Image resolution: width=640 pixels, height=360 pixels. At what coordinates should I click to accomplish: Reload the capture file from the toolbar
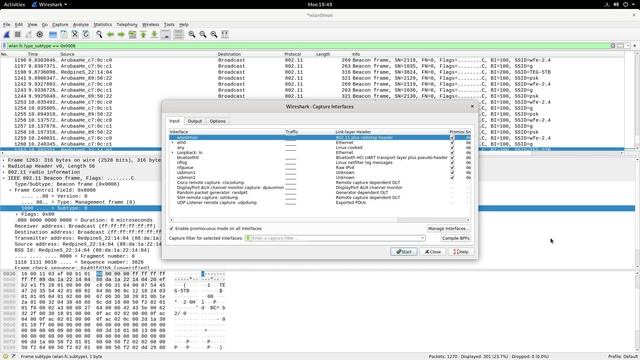86,35
